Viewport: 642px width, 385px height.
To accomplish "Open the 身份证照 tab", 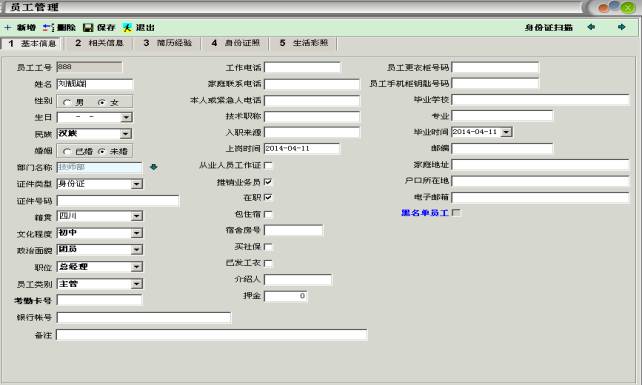I will tap(236, 43).
